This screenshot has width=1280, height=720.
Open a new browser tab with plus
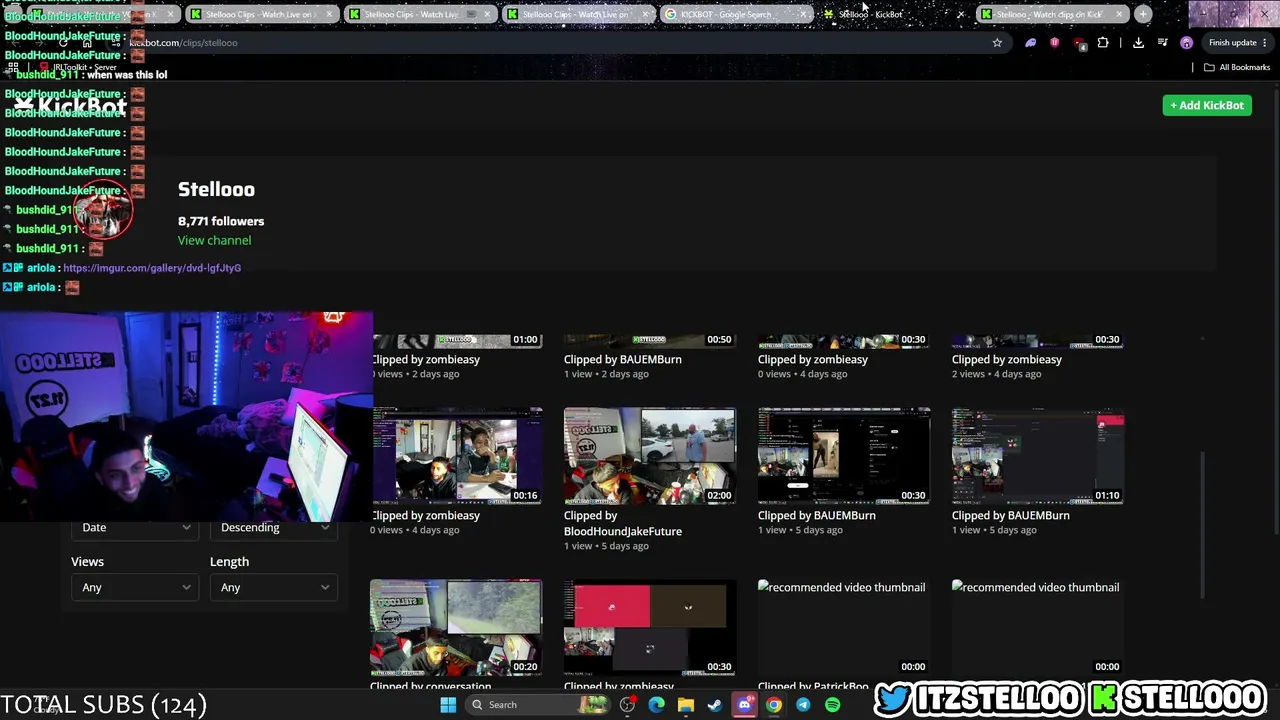[1143, 14]
